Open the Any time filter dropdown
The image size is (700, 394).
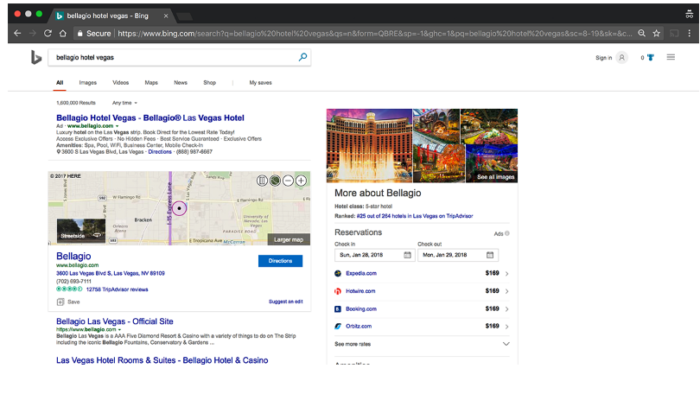pos(125,103)
